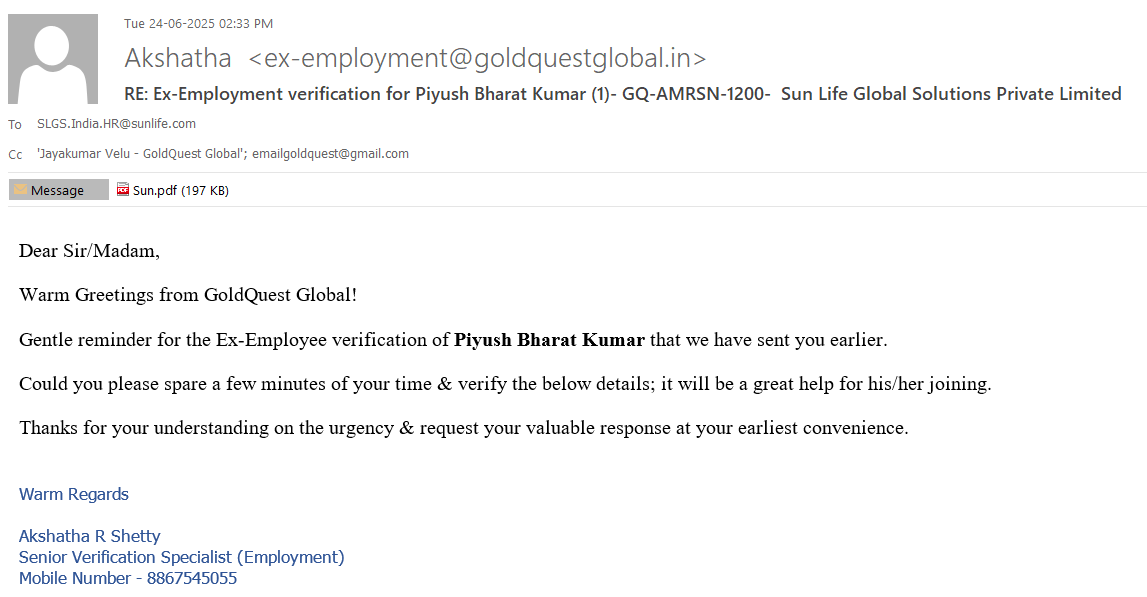
Task: Click the SLGS.India.HR@sunlife.com recipient
Action: [116, 124]
